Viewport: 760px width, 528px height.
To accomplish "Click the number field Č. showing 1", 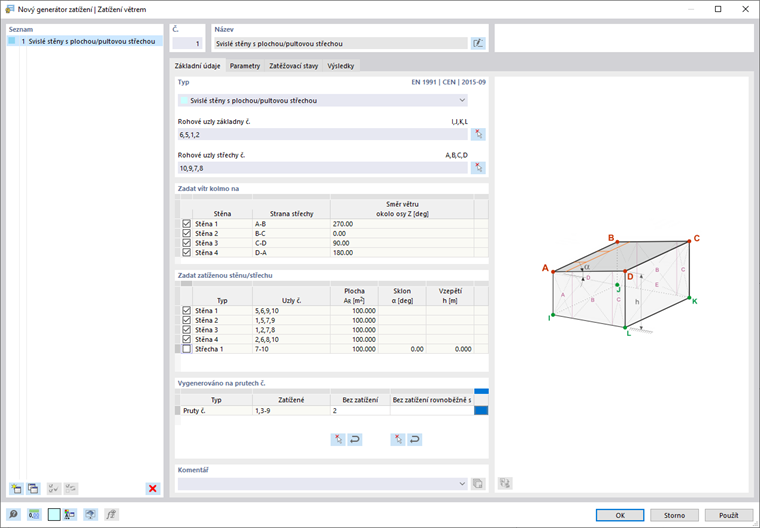I will pos(187,43).
